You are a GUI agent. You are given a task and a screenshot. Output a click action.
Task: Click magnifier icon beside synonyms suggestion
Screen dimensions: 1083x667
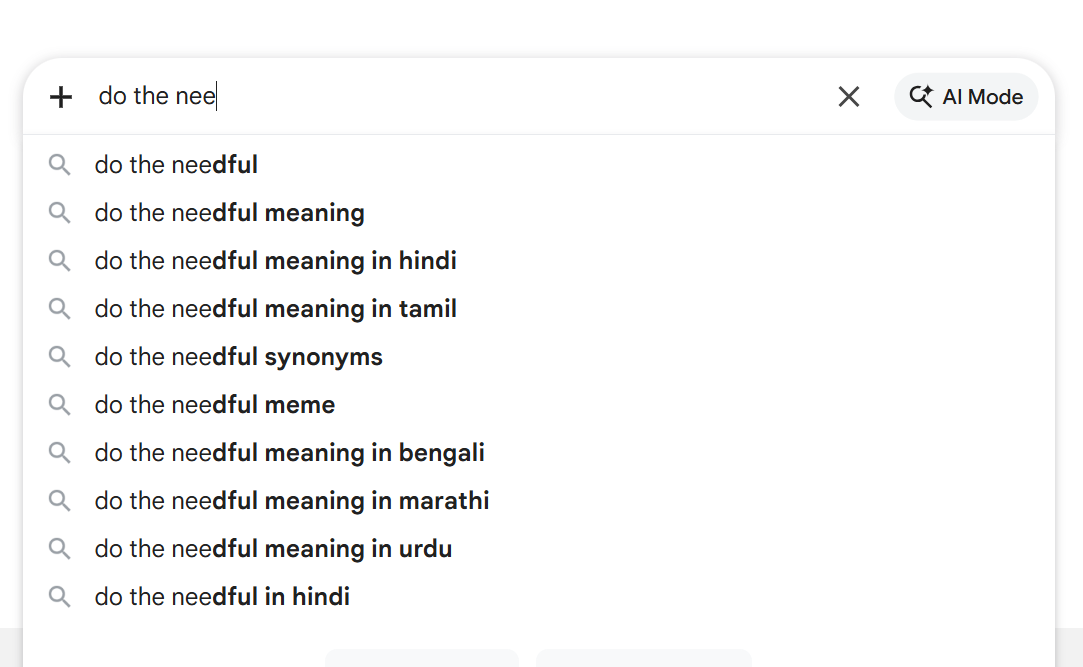coord(60,357)
